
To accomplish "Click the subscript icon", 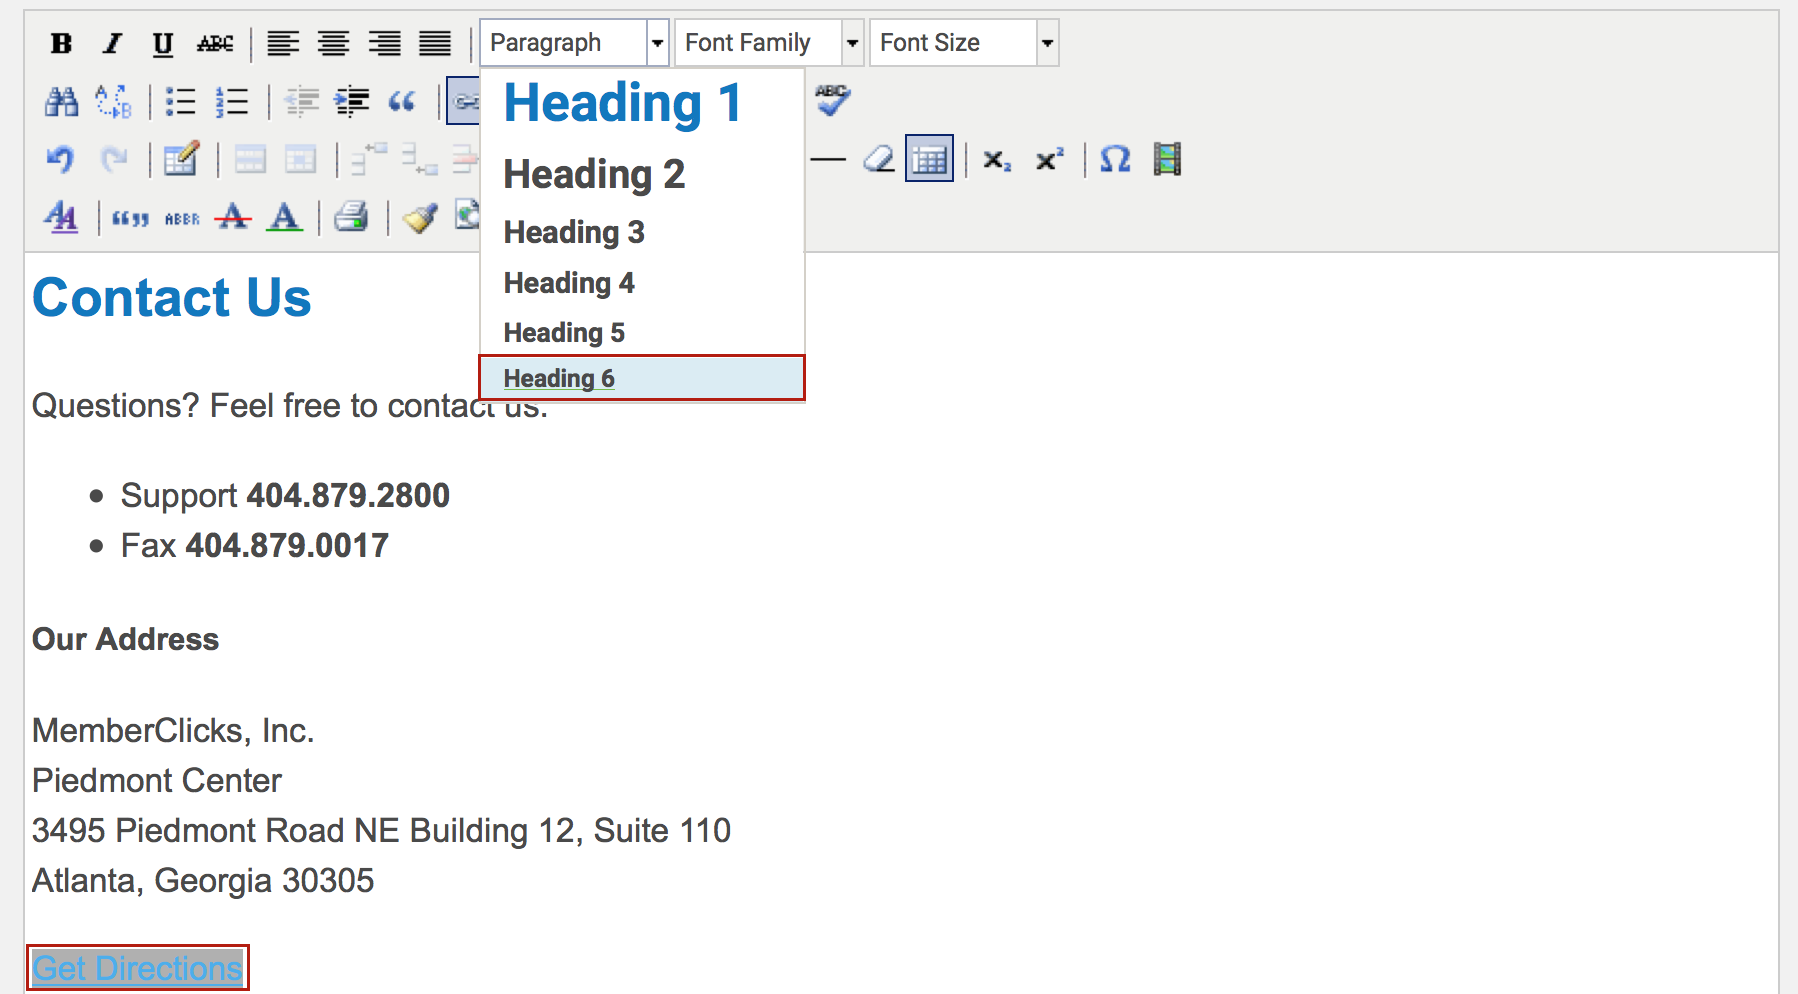I will 996,159.
